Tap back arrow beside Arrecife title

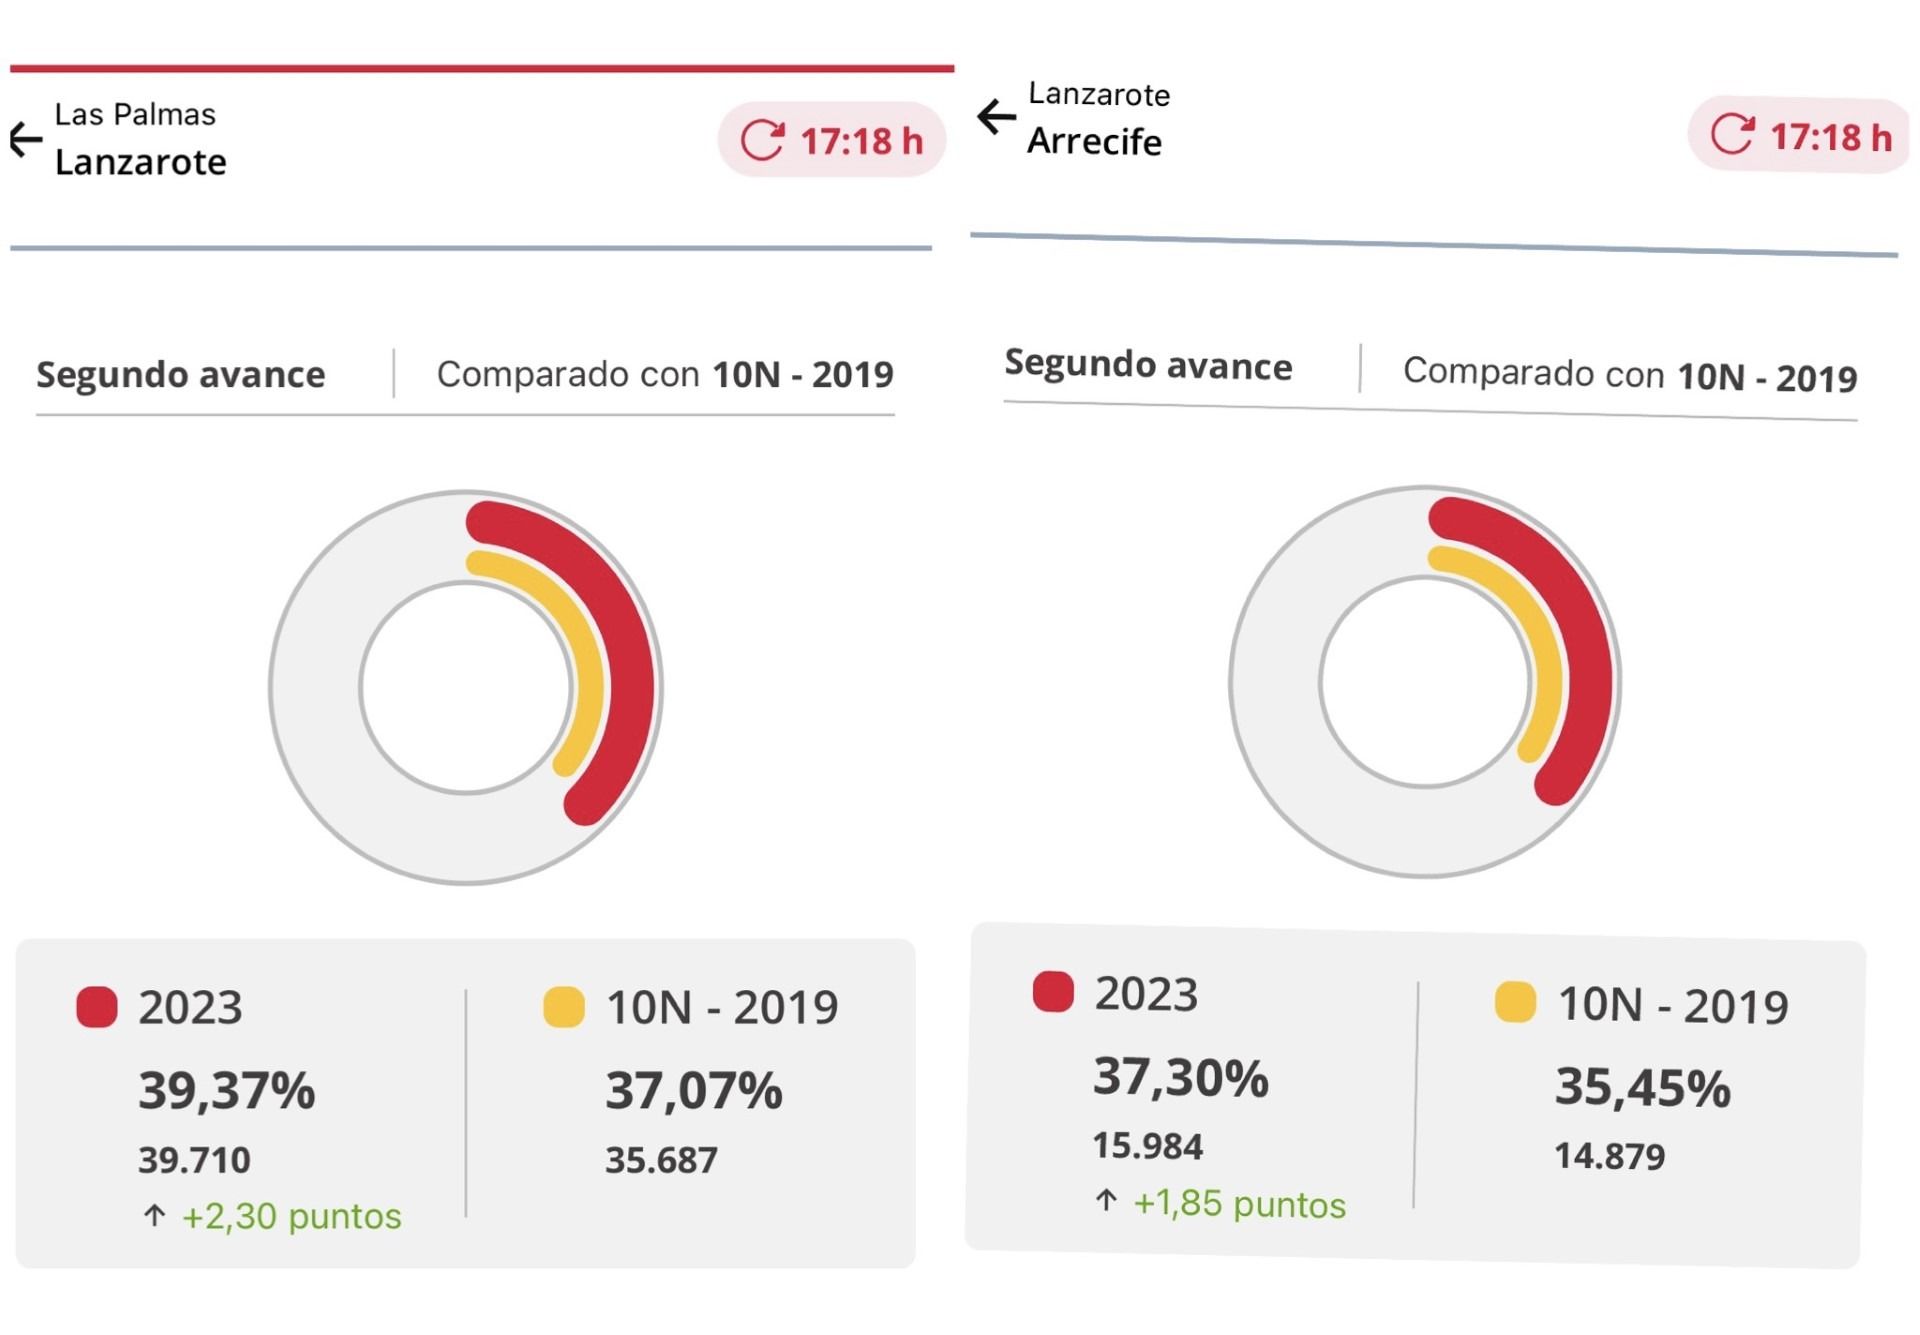tap(996, 116)
